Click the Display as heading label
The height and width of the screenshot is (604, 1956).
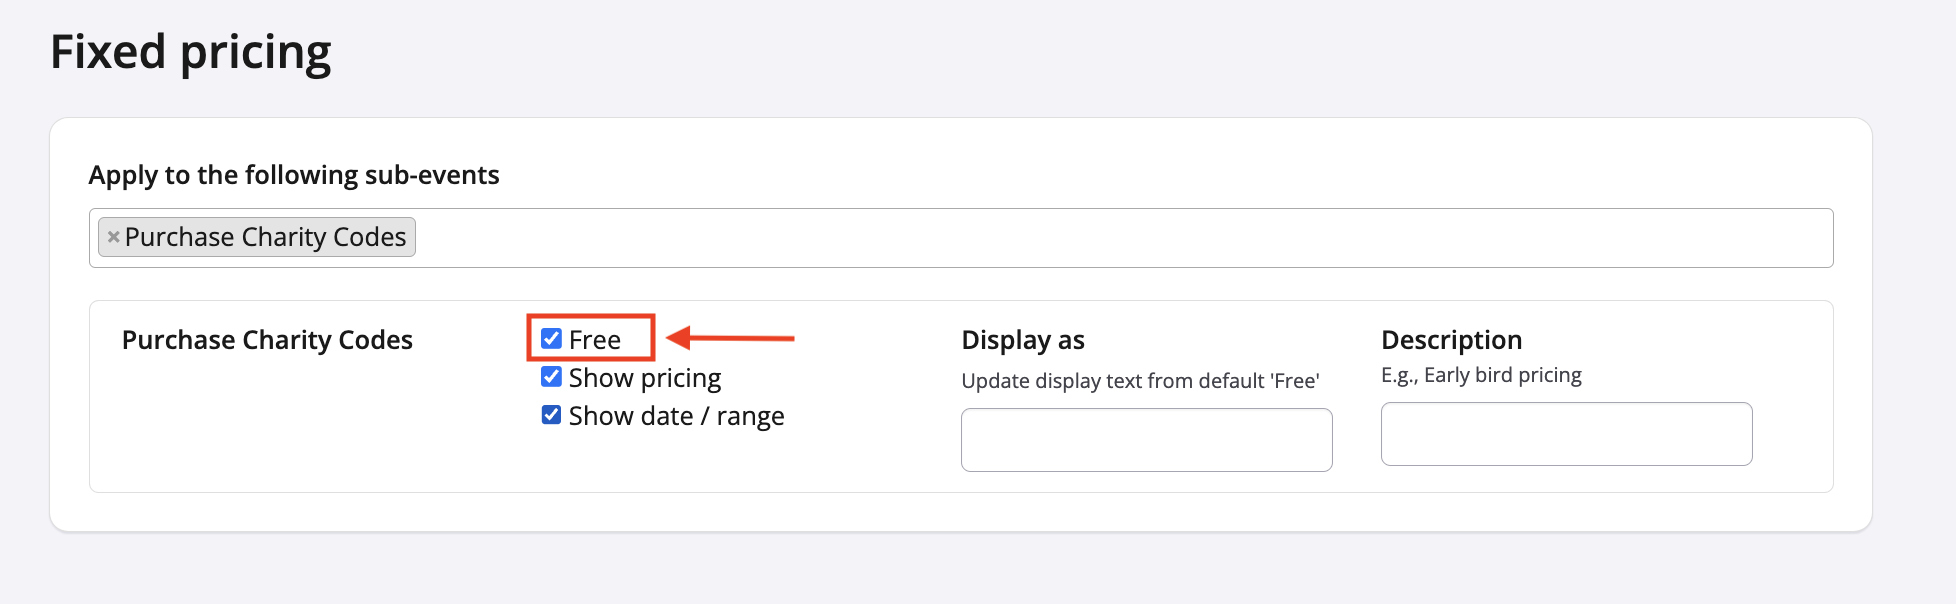tap(1023, 340)
